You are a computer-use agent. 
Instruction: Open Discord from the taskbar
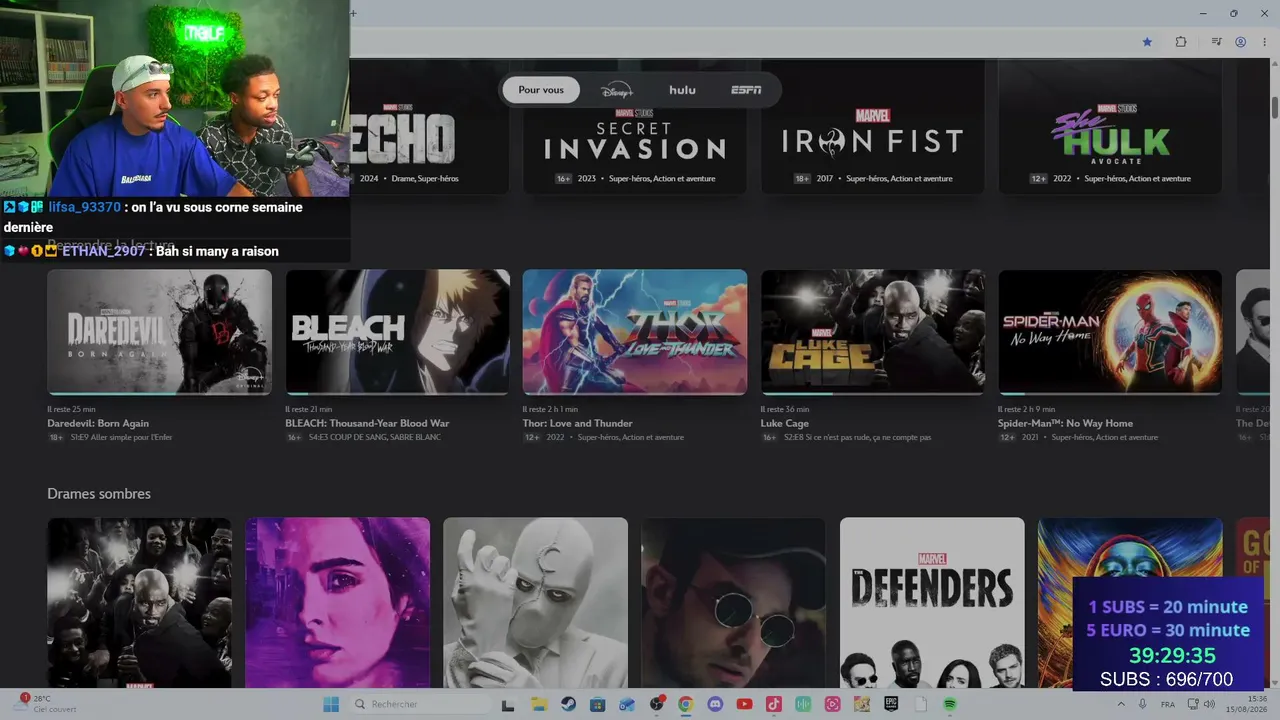click(715, 704)
